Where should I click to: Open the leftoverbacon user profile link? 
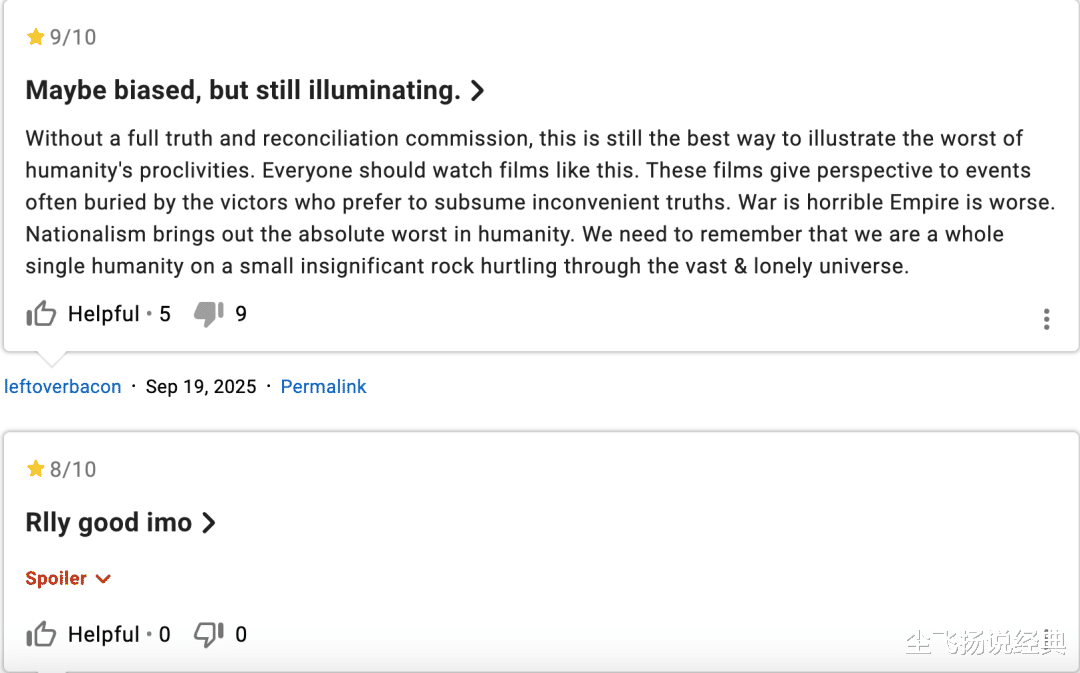[x=63, y=387]
